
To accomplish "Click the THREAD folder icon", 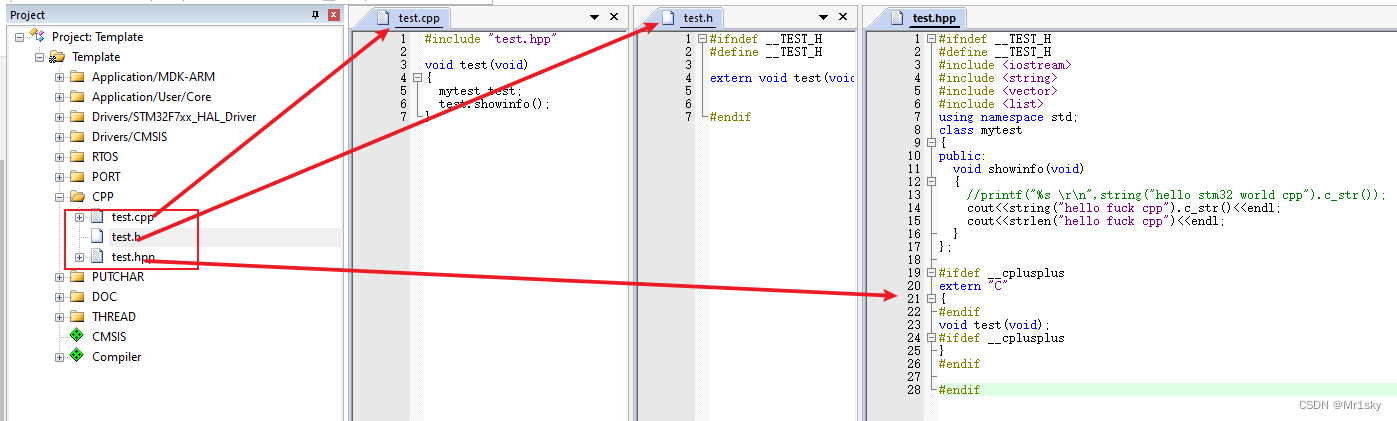I will point(77,317).
